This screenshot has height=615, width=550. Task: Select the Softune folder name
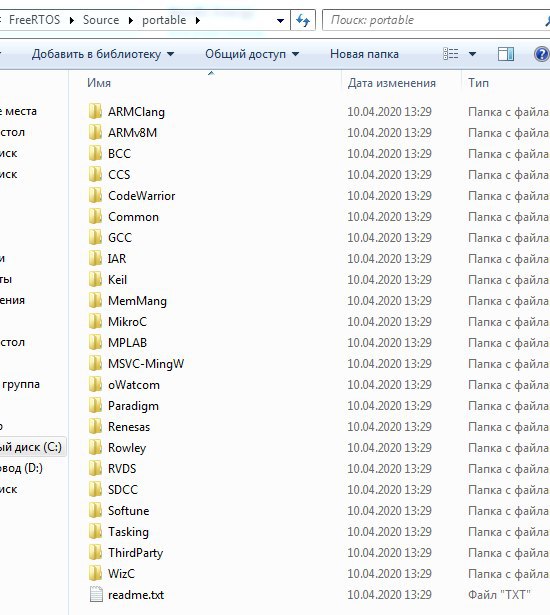pyautogui.click(x=128, y=511)
